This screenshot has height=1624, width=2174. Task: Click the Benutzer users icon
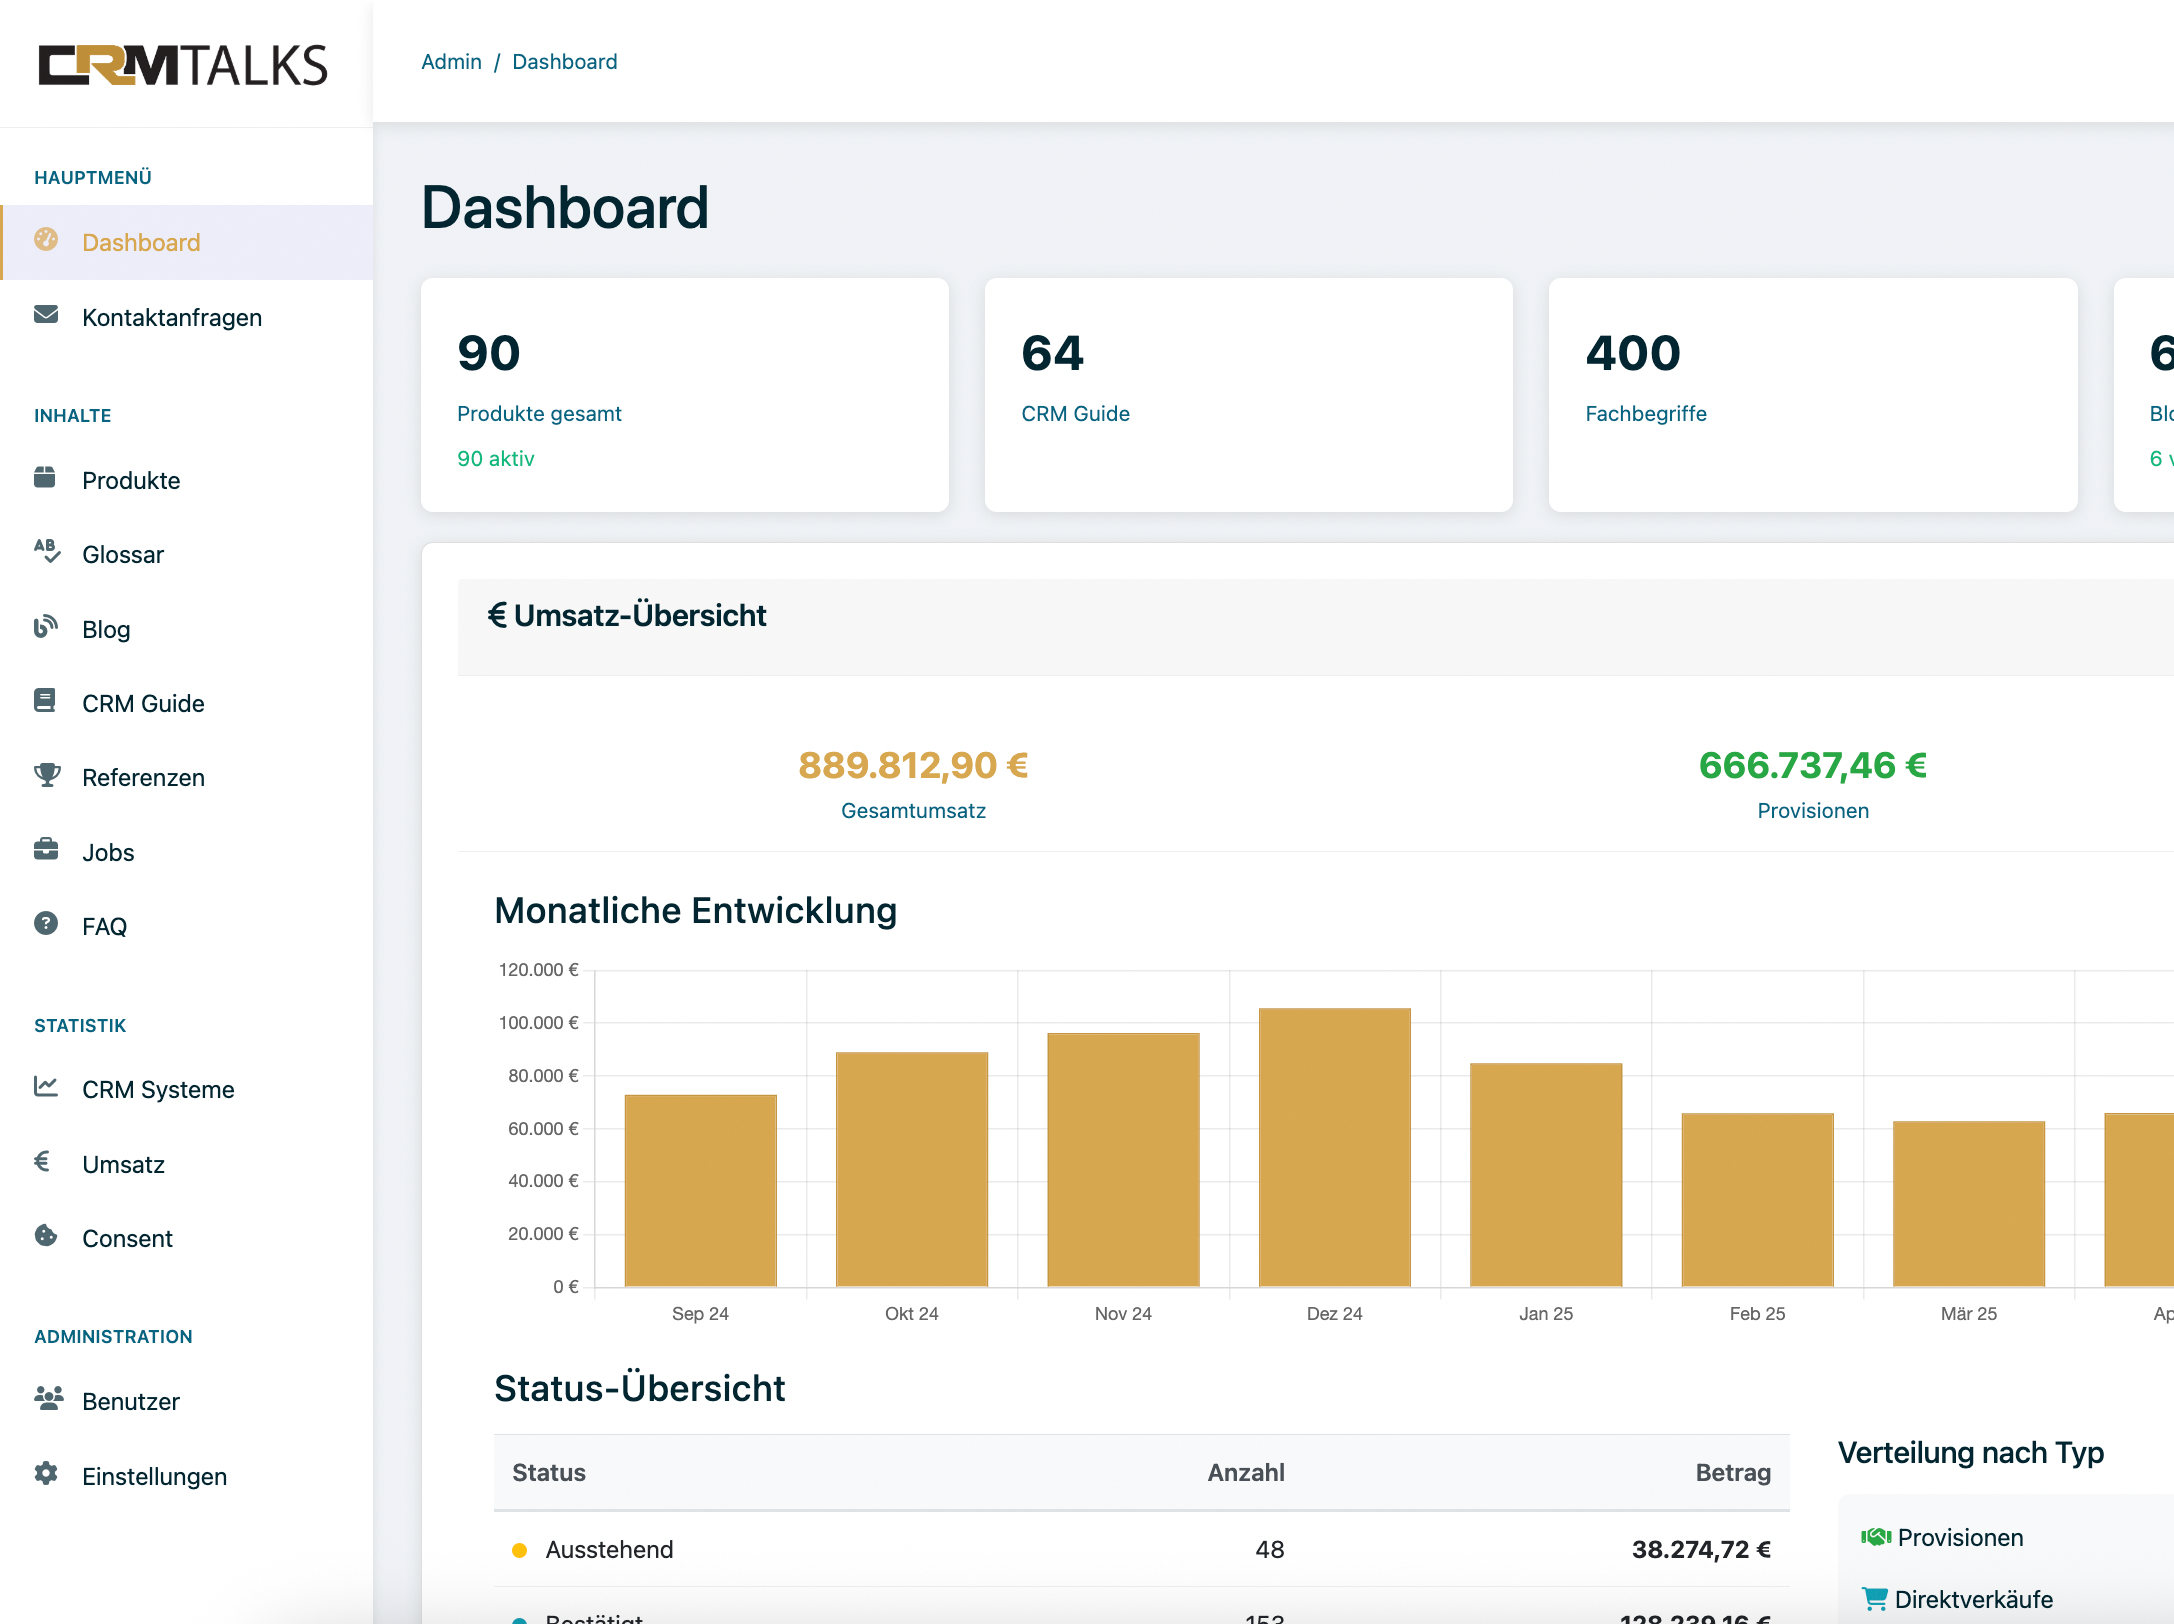click(x=49, y=1399)
